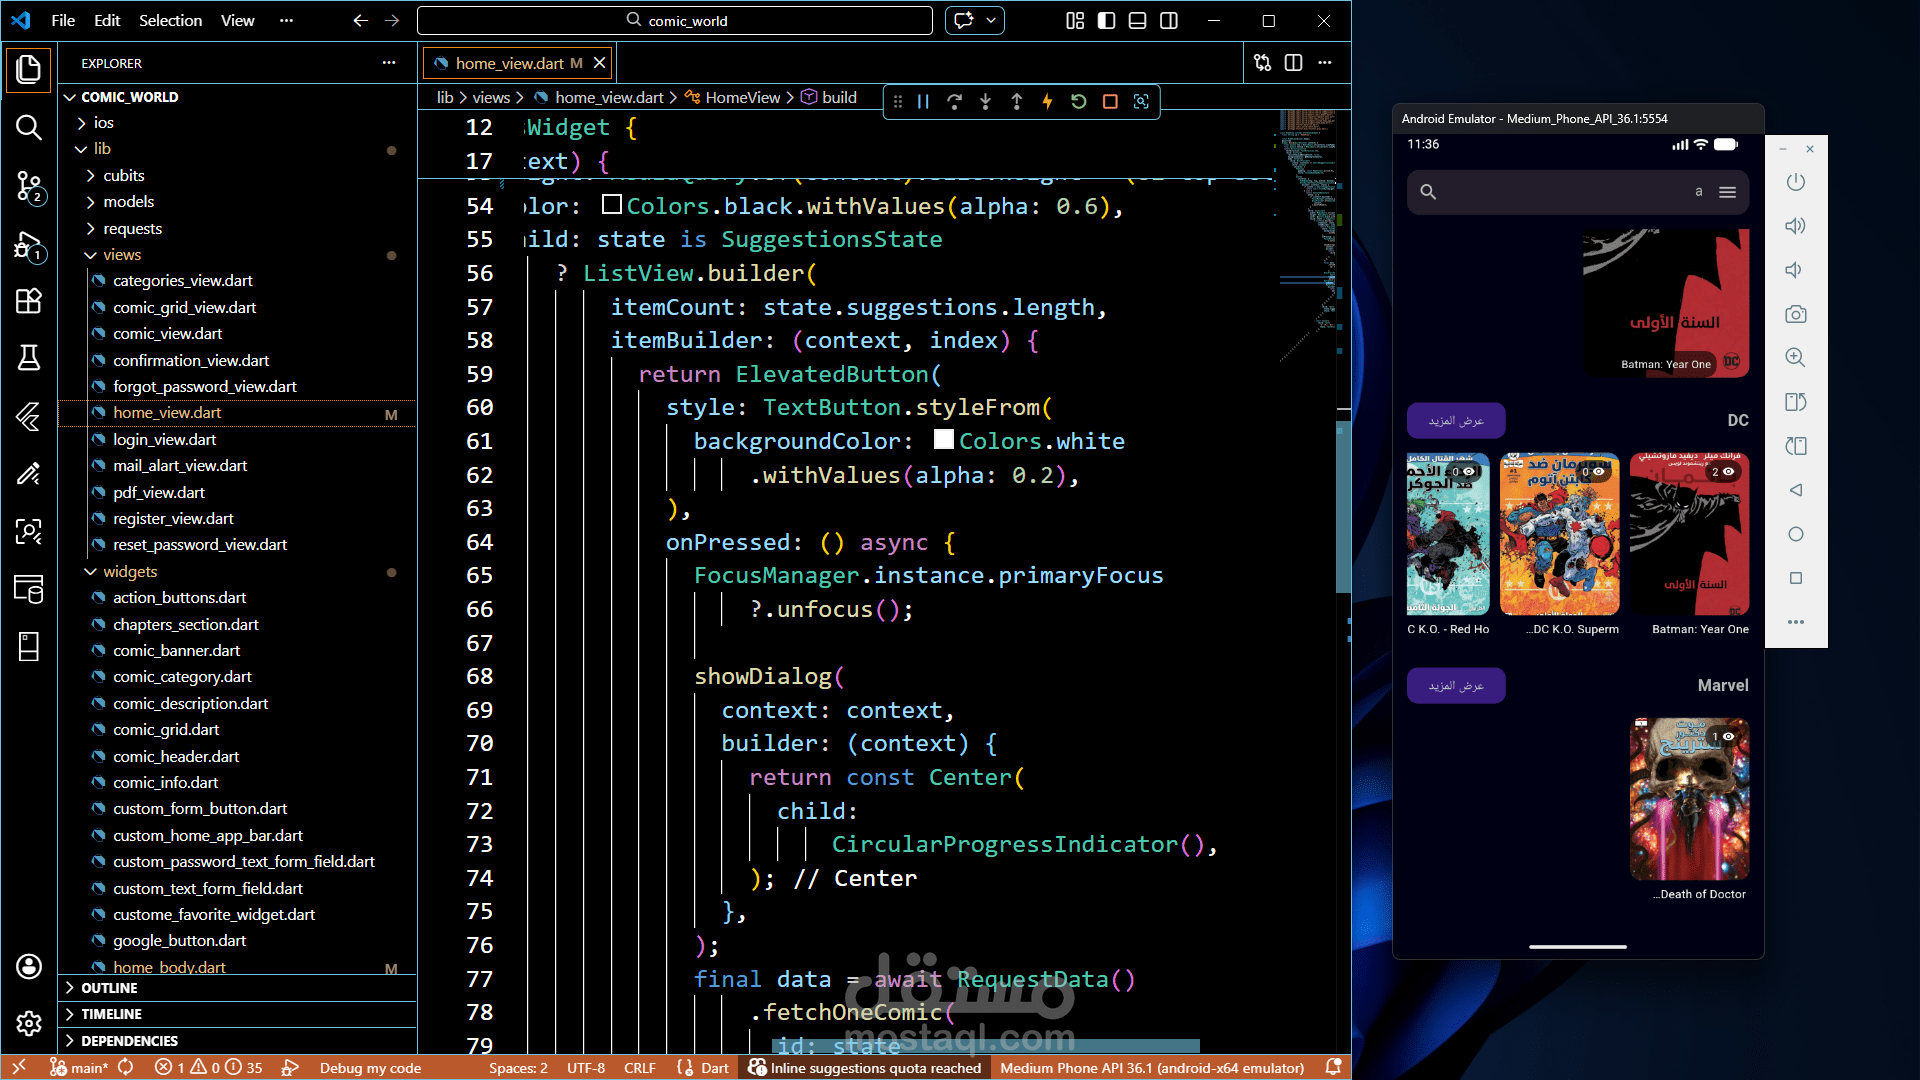Expand the cubits folder
This screenshot has height=1080, width=1920.
123,175
